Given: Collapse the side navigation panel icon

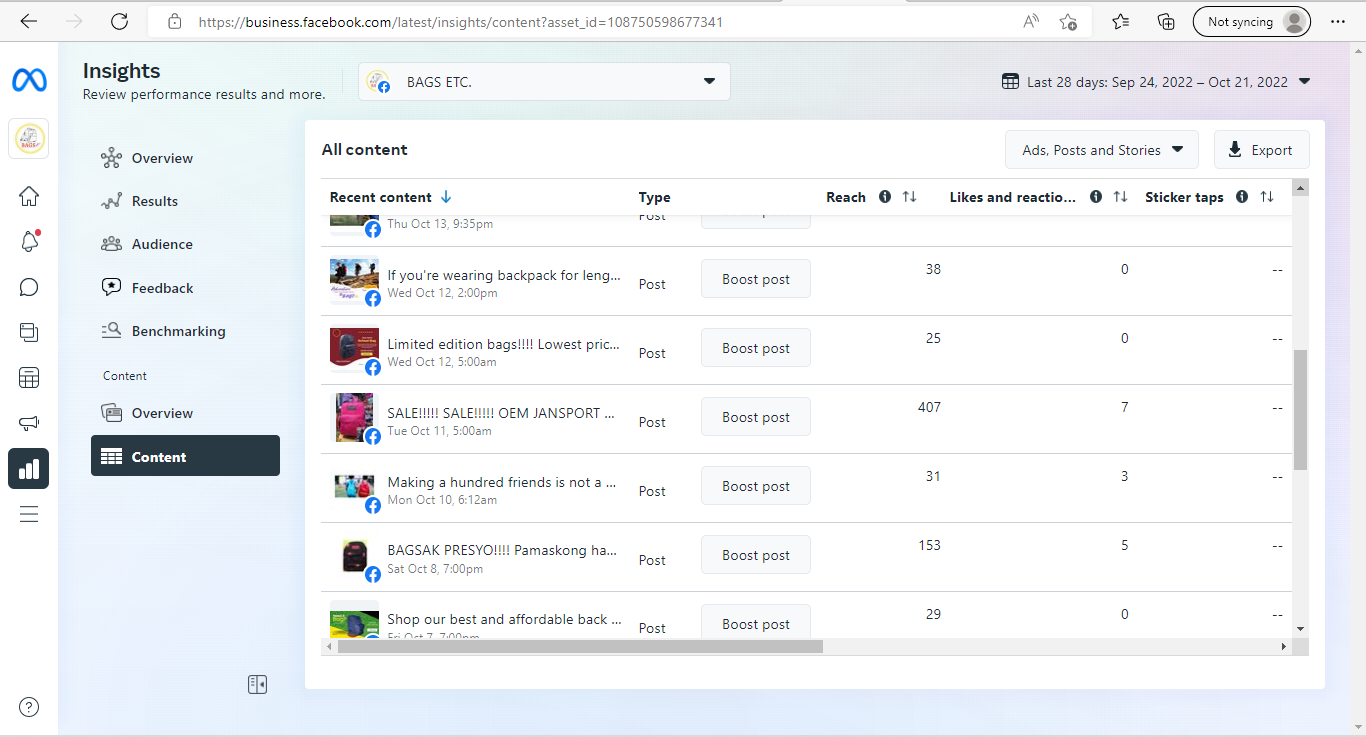Looking at the screenshot, I should [257, 684].
